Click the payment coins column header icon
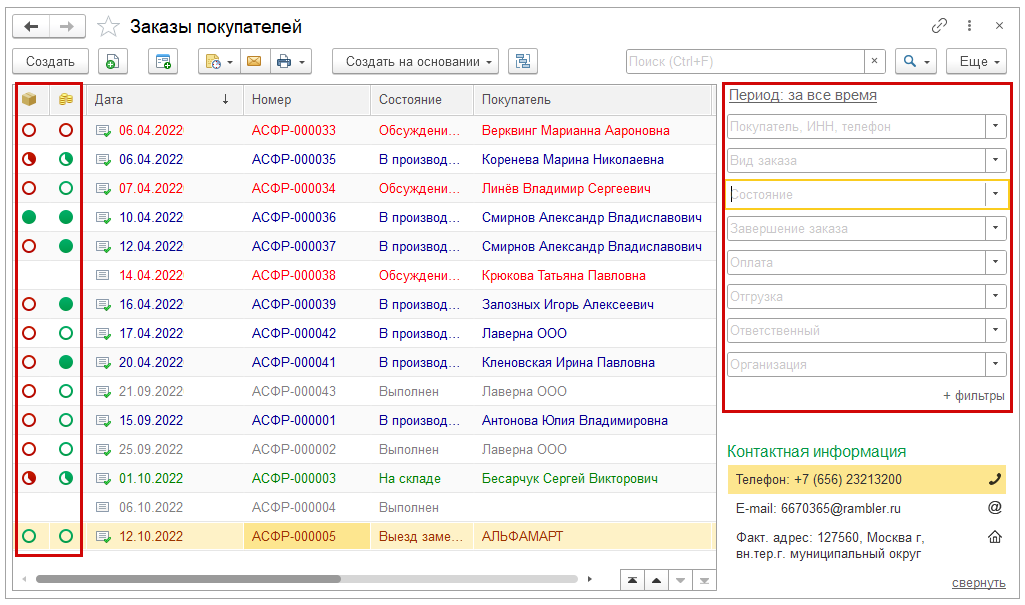 point(65,99)
